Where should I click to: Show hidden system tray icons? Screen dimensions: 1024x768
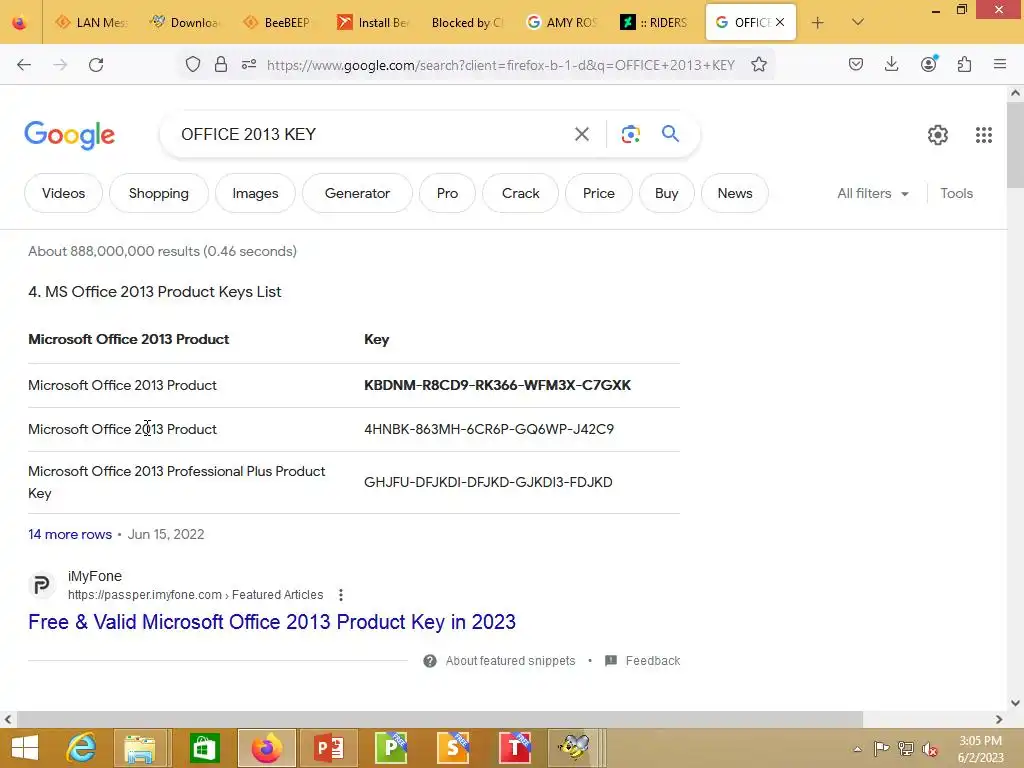pyautogui.click(x=857, y=750)
